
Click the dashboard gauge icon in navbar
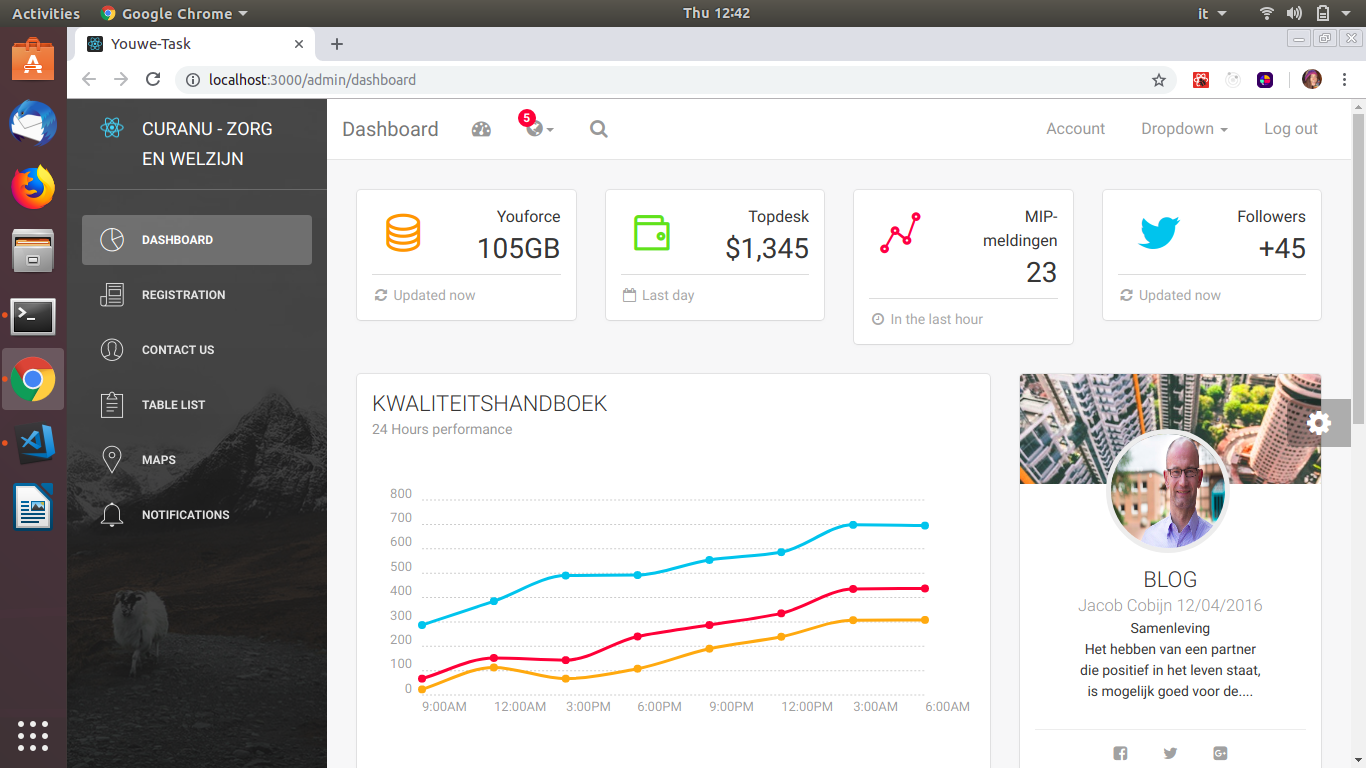(481, 129)
